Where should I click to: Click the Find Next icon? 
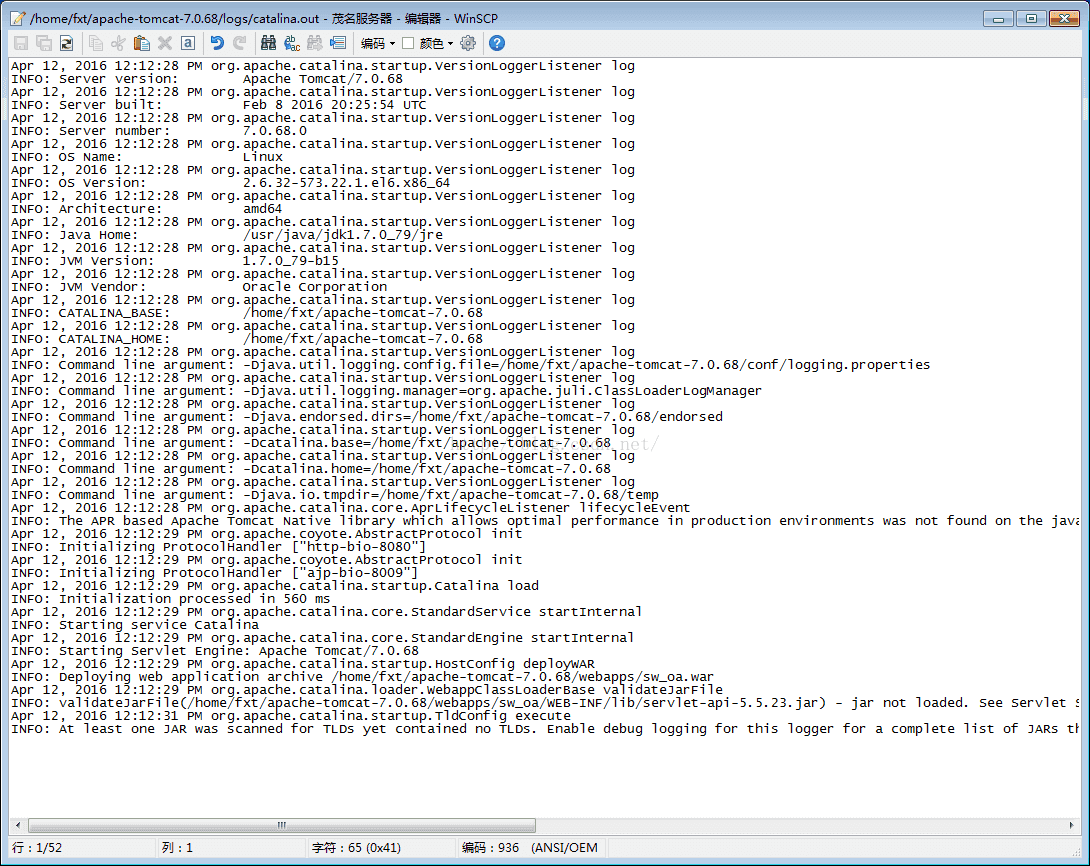[x=315, y=43]
